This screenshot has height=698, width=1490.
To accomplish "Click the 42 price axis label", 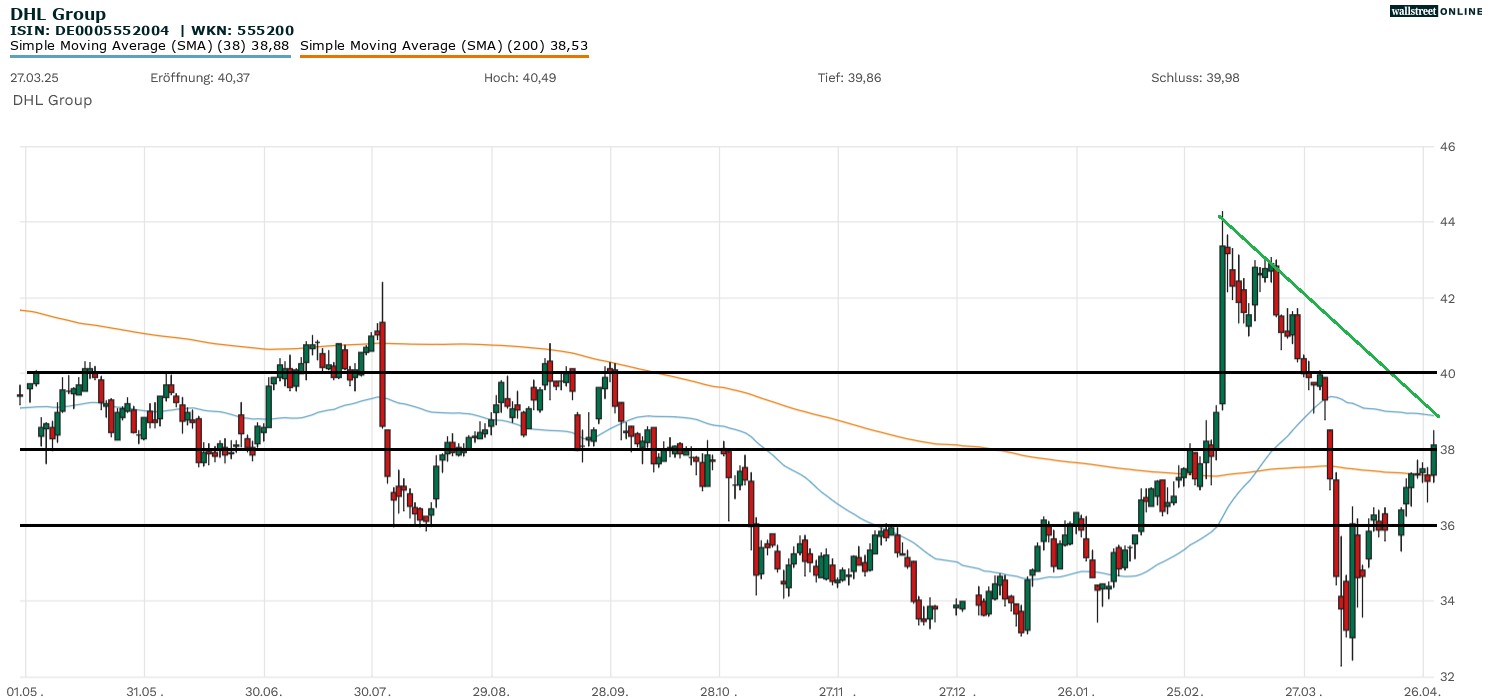I will 1446,298.
